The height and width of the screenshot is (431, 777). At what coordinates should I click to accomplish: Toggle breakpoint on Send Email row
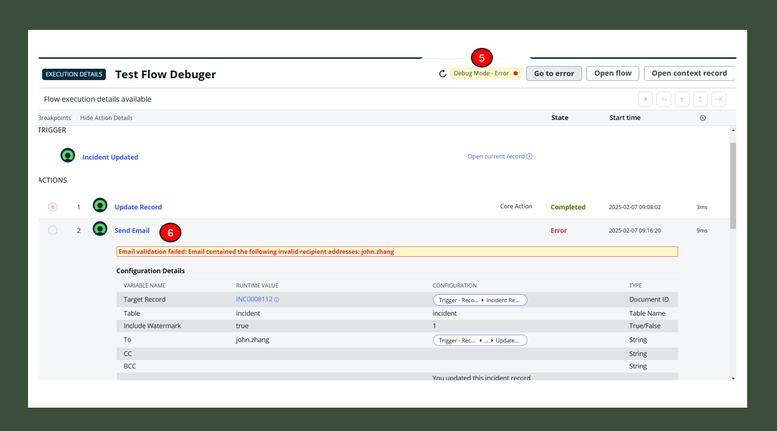click(x=53, y=230)
